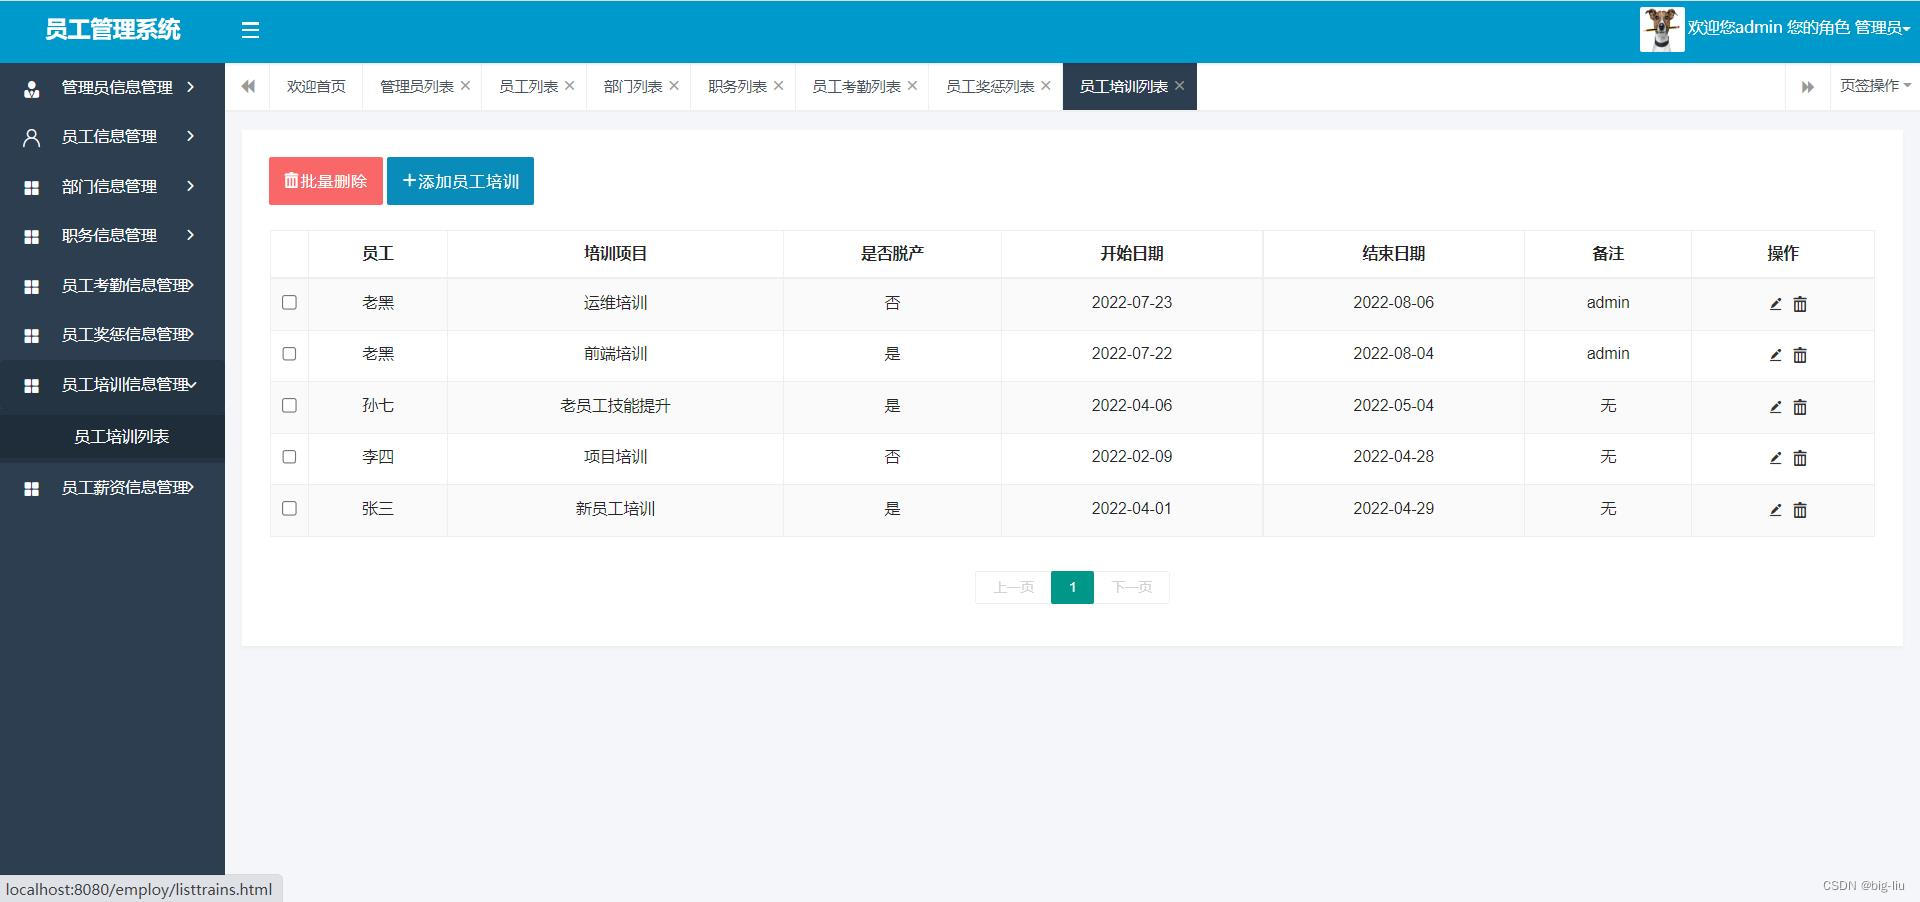Delete the 项目培训 row with trash icon
Viewport: 1920px width, 902px height.
tap(1800, 458)
